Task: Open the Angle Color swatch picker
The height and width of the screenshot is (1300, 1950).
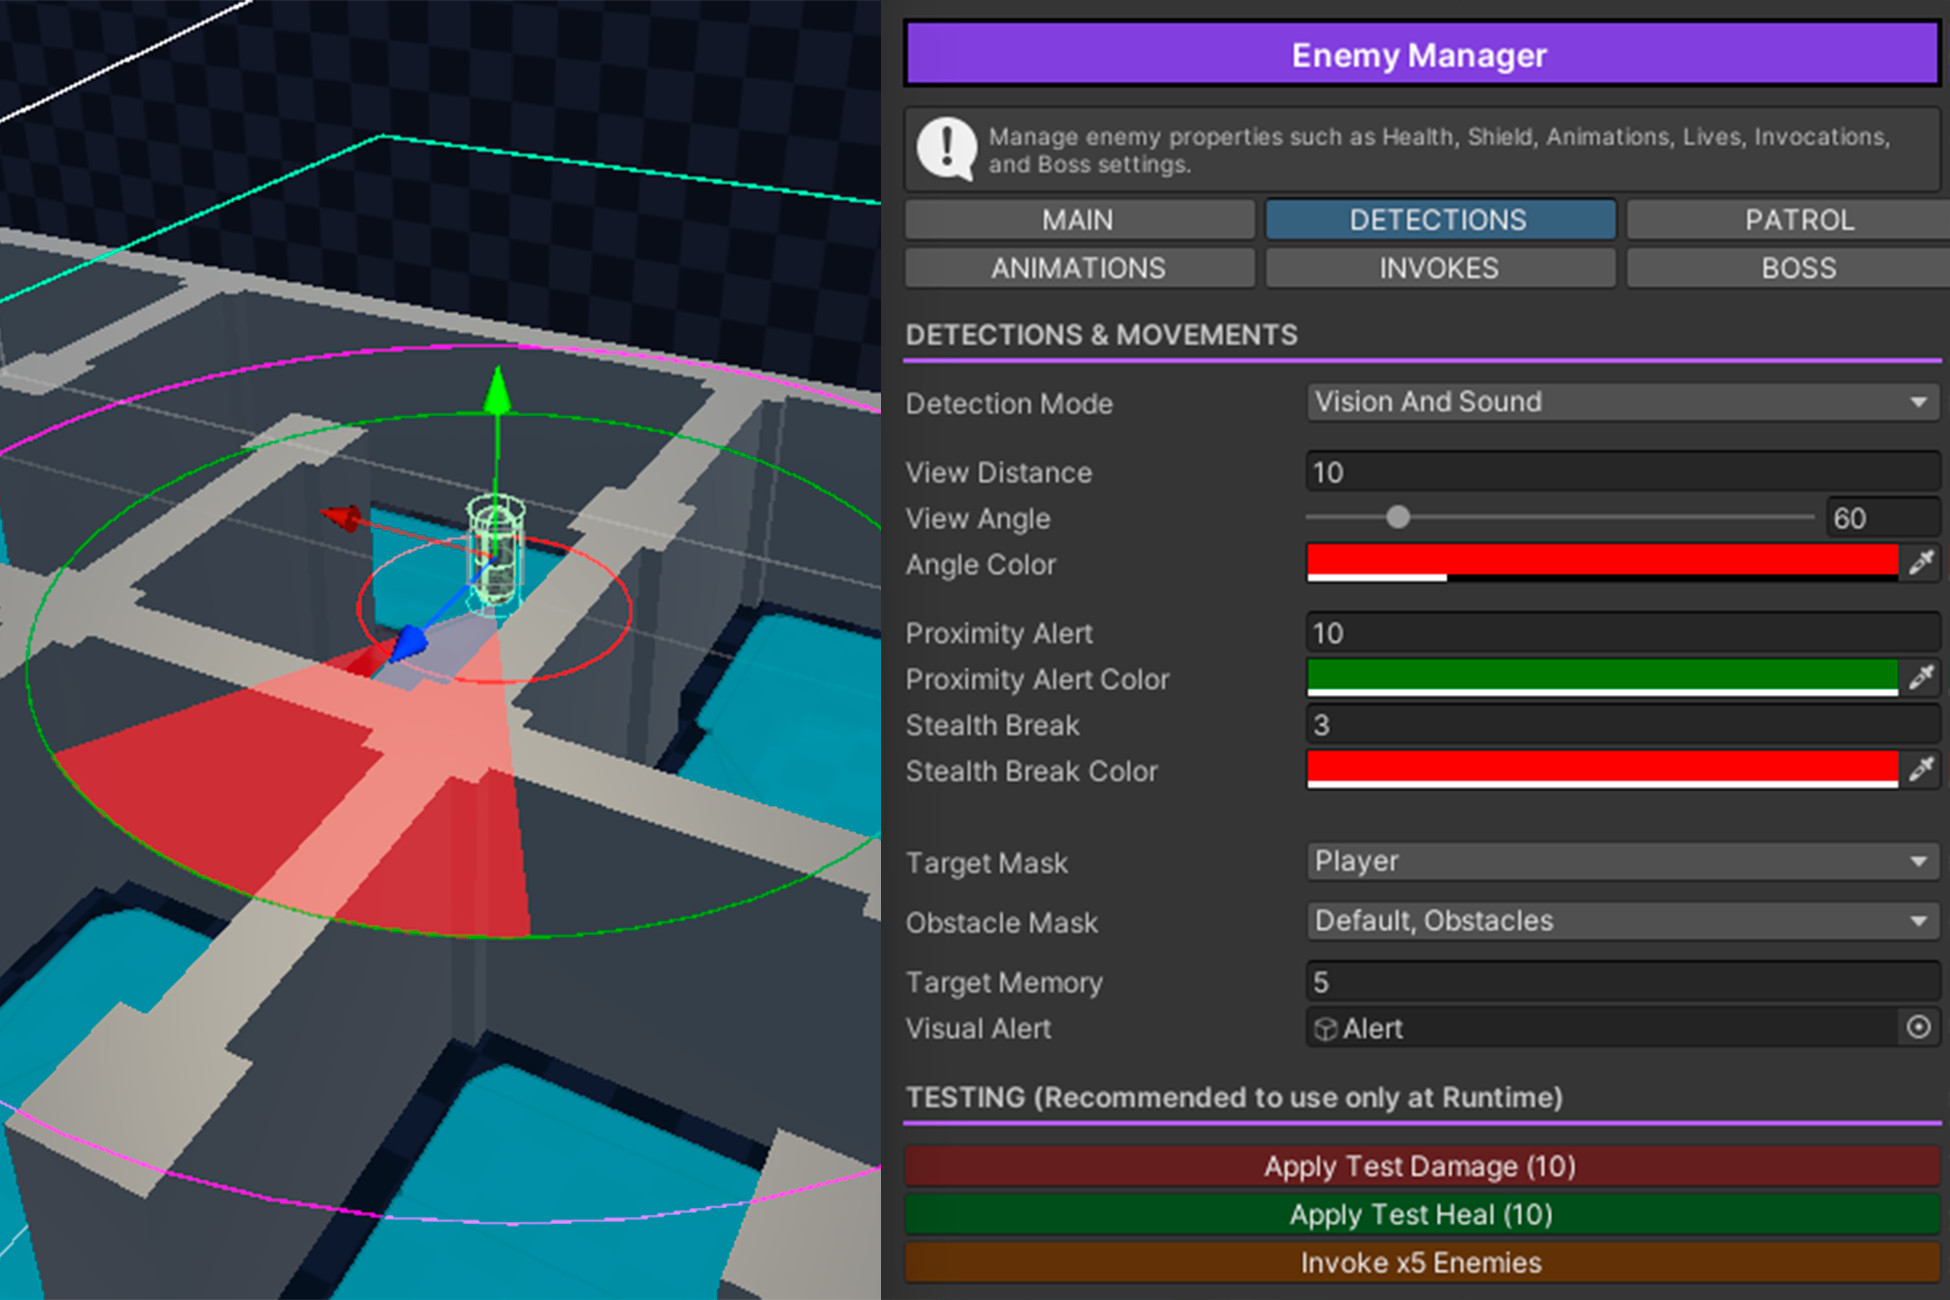Action: (1600, 562)
